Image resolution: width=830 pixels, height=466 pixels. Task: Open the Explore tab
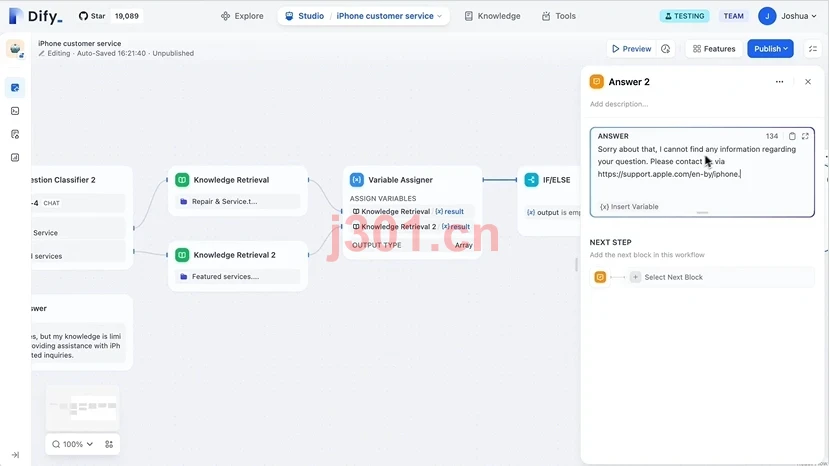click(242, 16)
